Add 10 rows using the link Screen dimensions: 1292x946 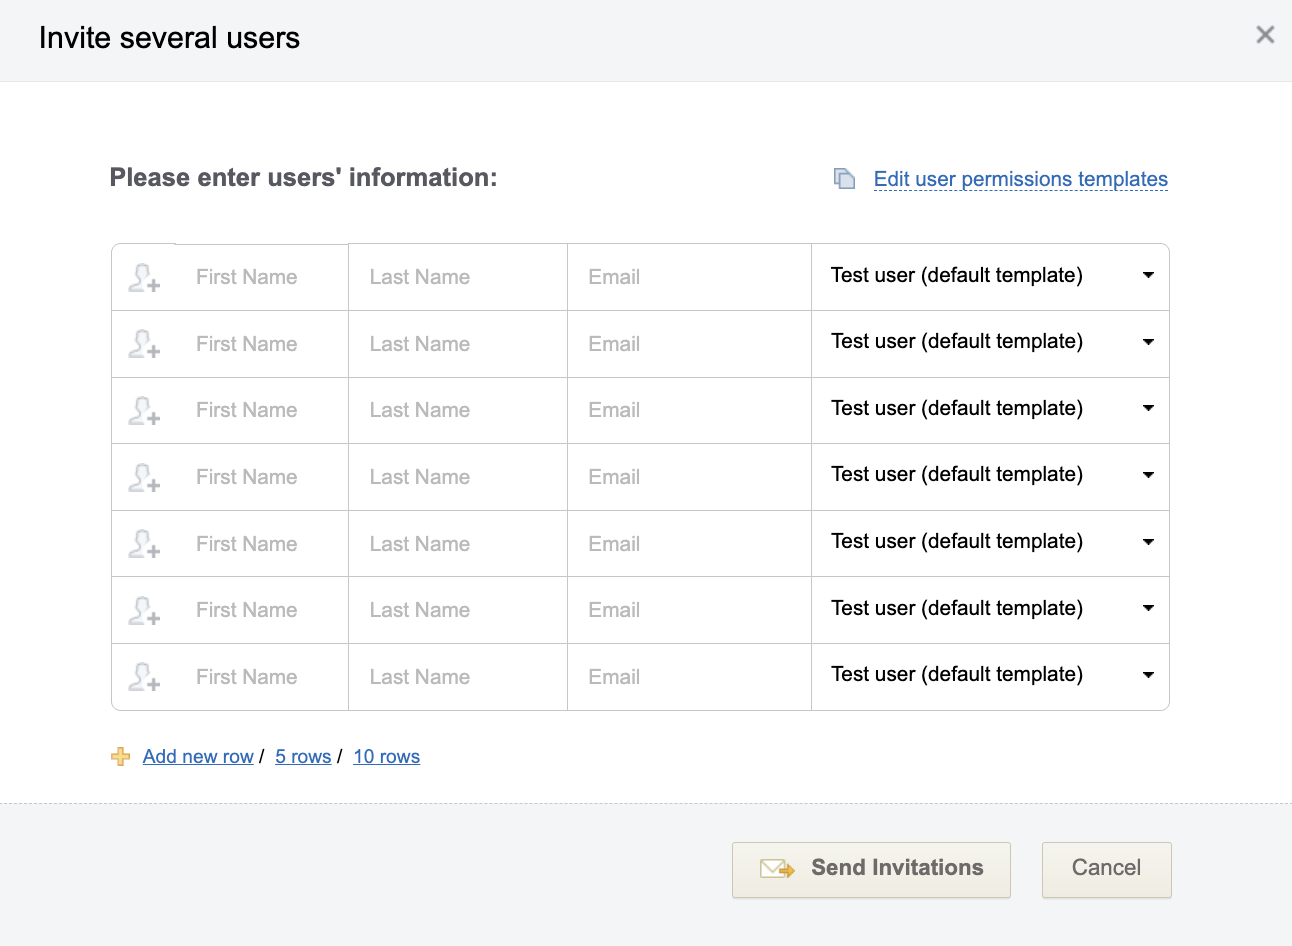pos(386,756)
